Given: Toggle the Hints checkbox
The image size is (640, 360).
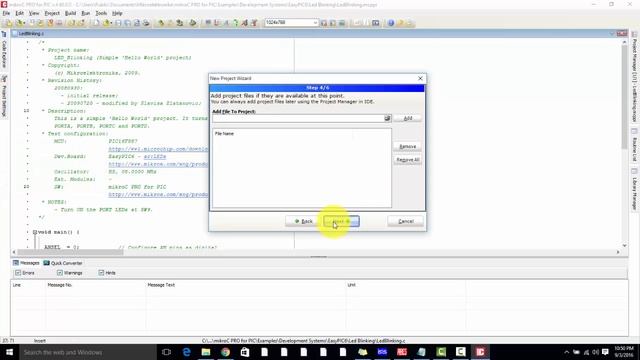Looking at the screenshot, I should coord(101,273).
